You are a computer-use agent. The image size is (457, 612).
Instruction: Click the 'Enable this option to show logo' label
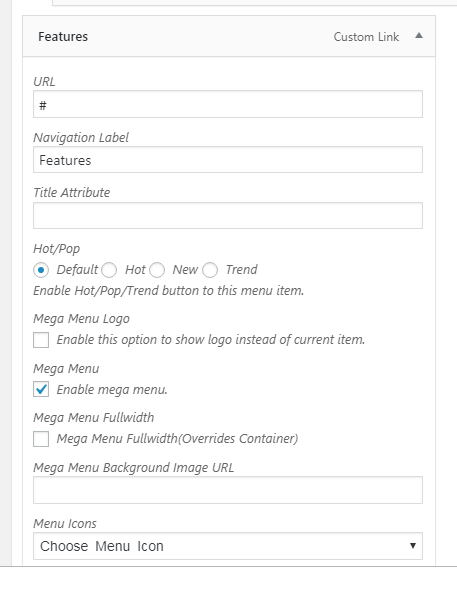[211, 340]
